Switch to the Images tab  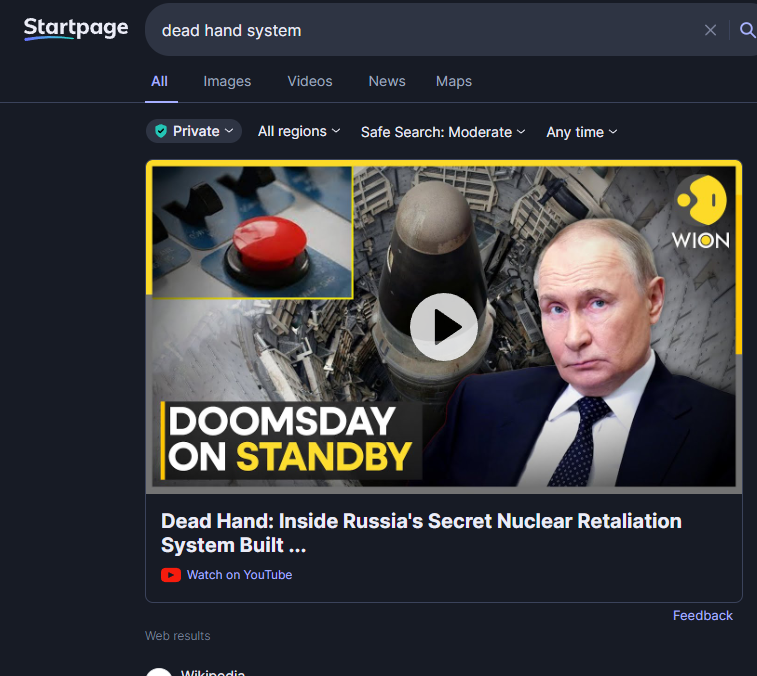[227, 81]
